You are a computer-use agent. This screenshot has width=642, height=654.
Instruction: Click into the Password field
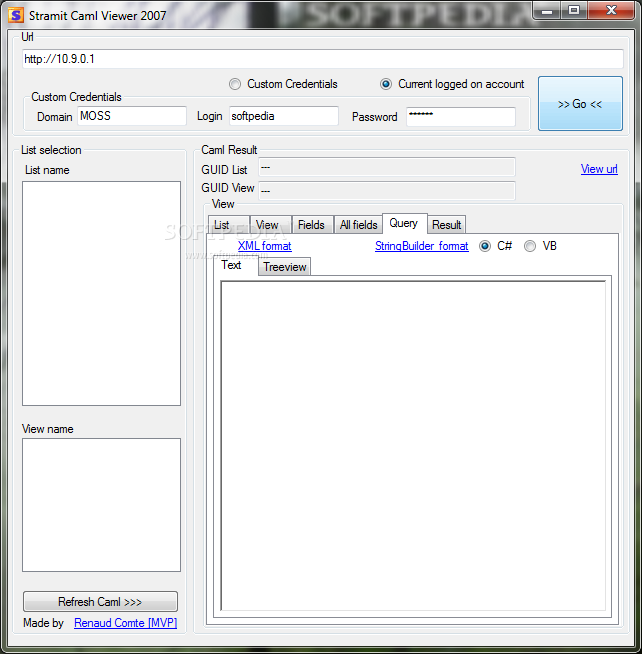click(461, 117)
